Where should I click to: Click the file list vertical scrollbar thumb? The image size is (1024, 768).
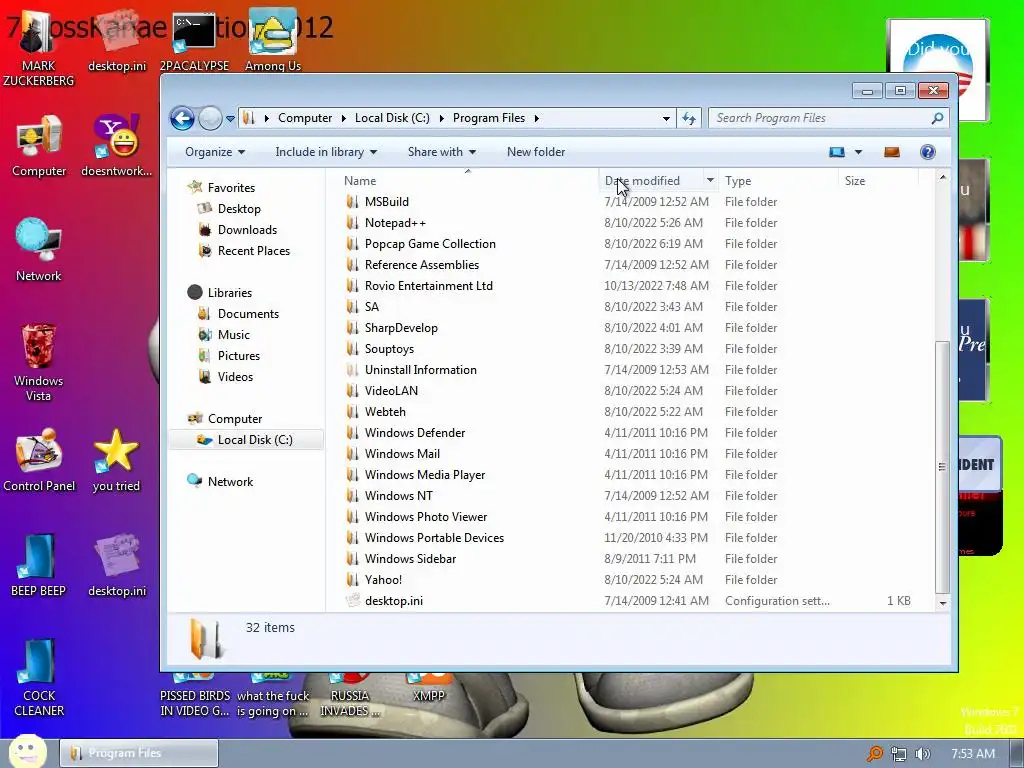(x=942, y=466)
